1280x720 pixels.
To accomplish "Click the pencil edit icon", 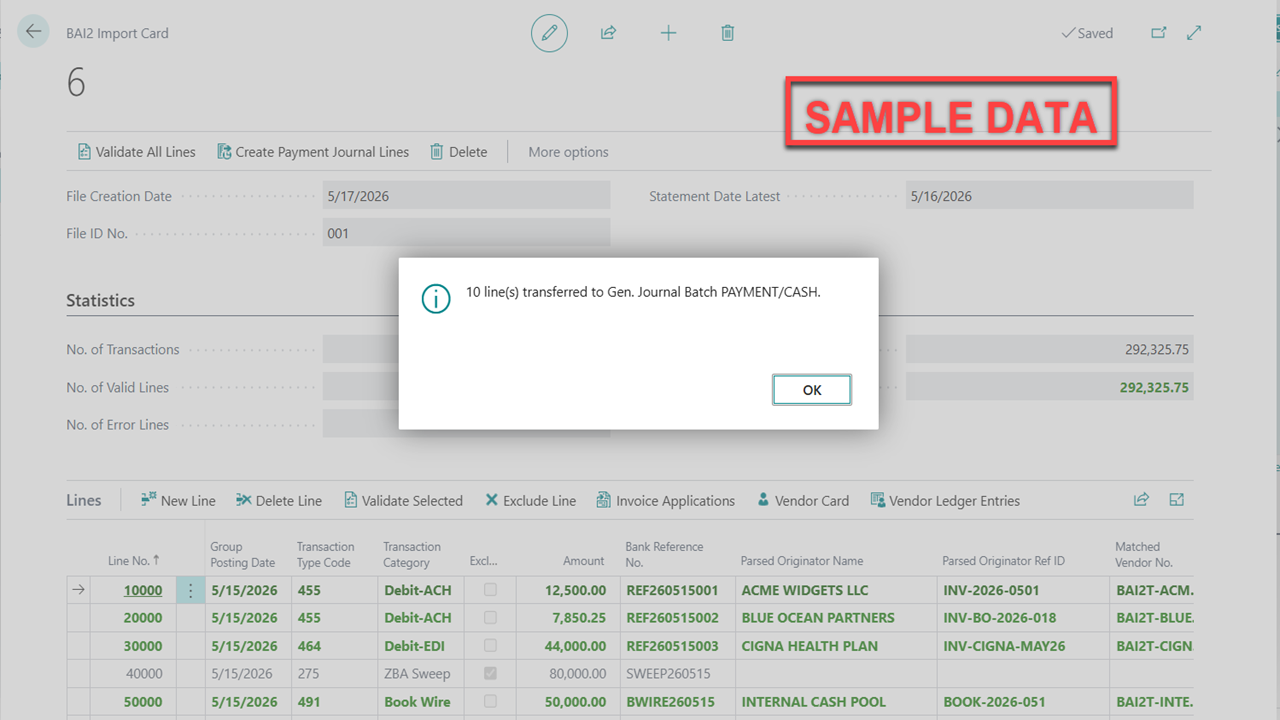I will [549, 33].
